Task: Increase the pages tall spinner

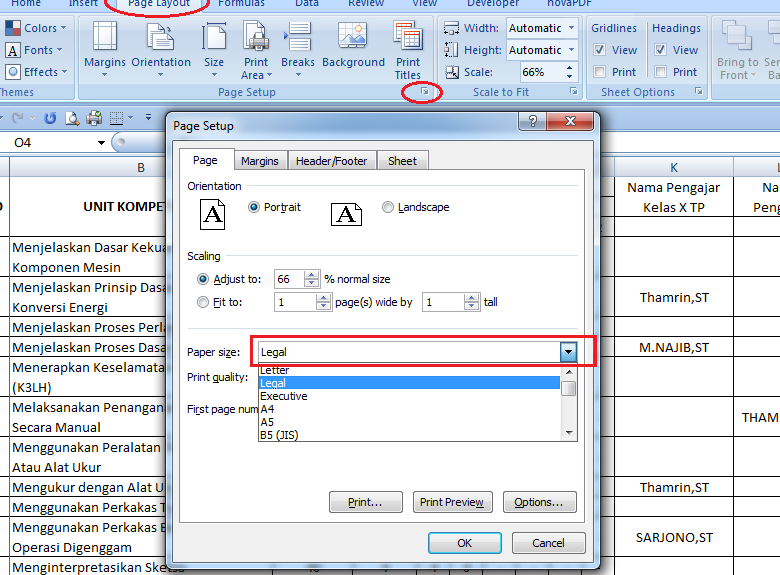Action: click(471, 297)
